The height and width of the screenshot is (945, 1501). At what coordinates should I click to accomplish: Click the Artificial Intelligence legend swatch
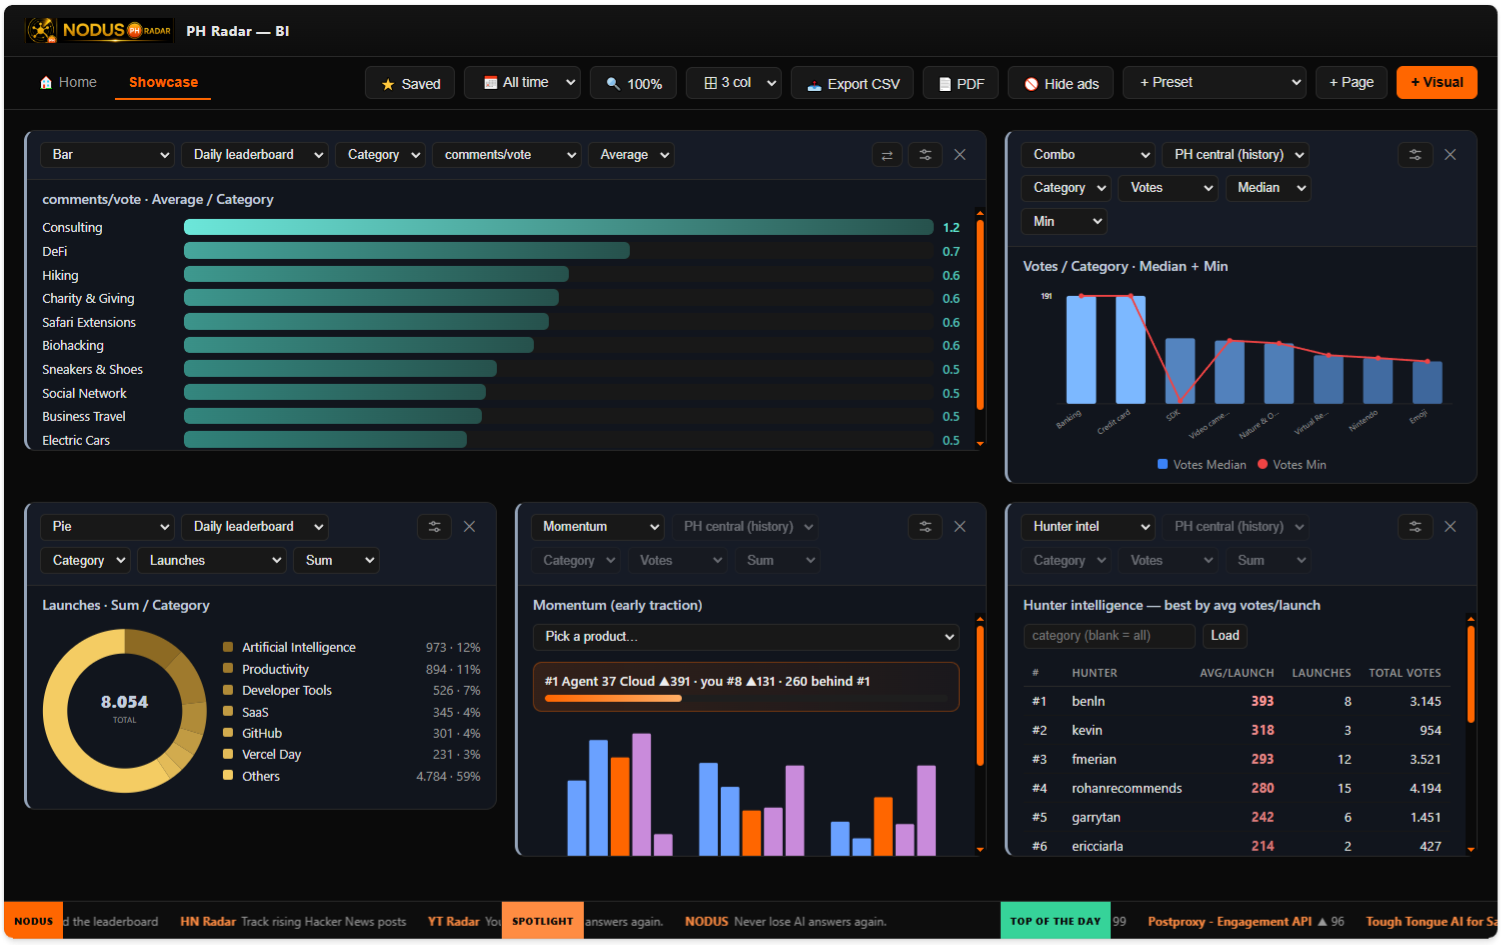pos(228,647)
